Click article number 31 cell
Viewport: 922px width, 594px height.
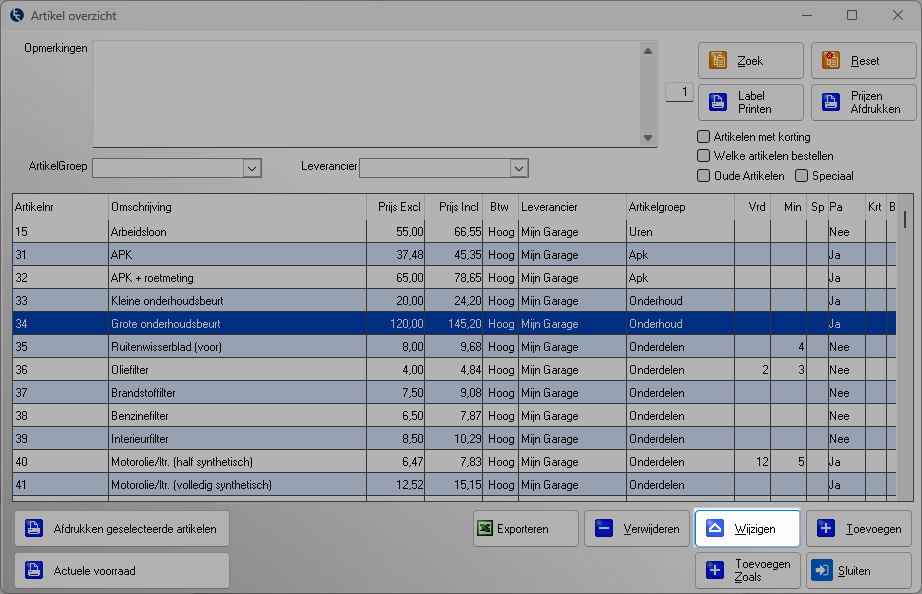tap(61, 255)
